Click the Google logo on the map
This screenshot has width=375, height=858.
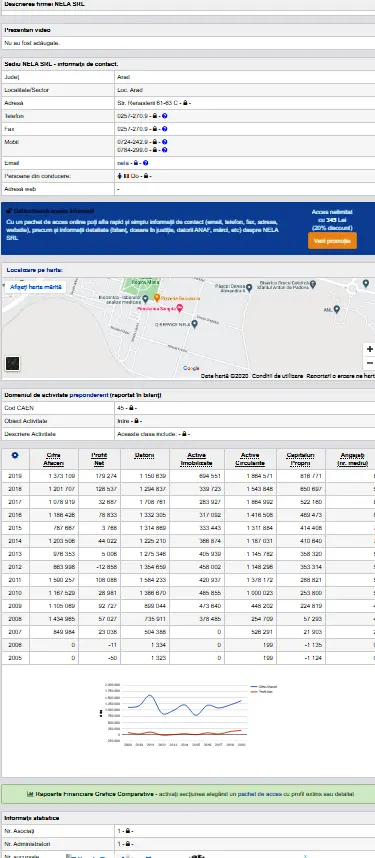(191, 368)
